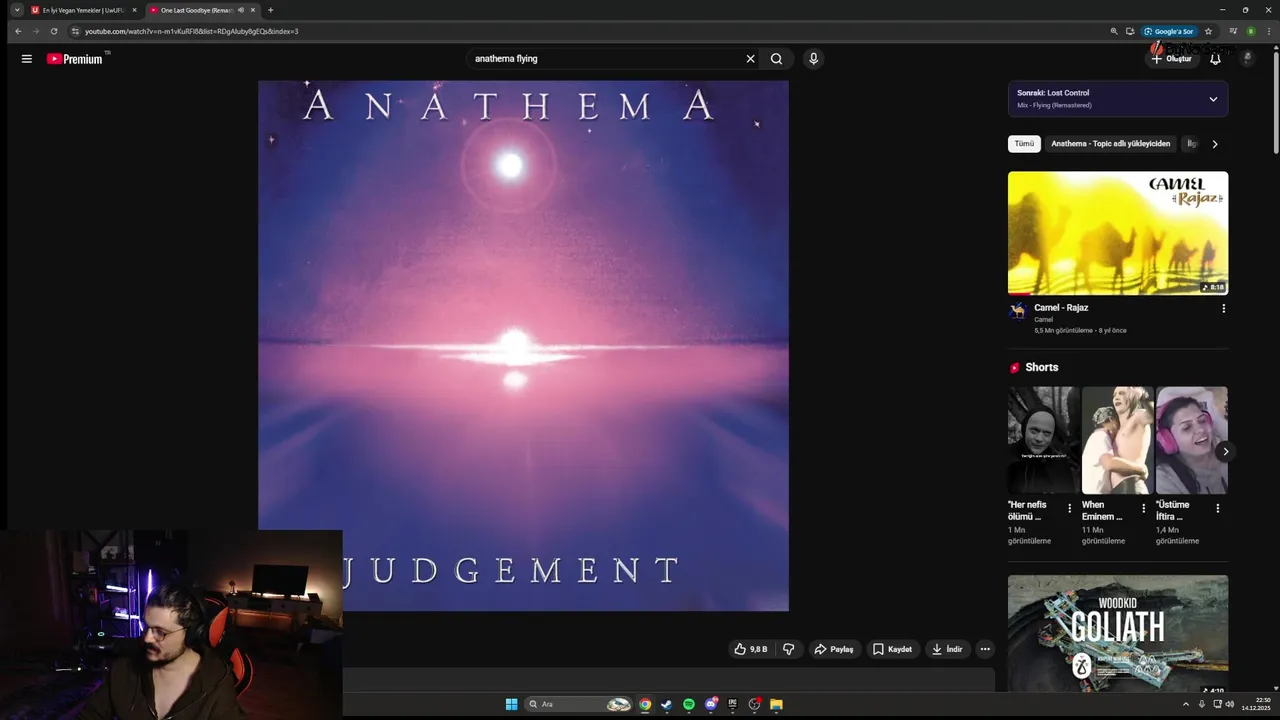Open the taskbar volume control
This screenshot has width=1280, height=720.
(1229, 704)
